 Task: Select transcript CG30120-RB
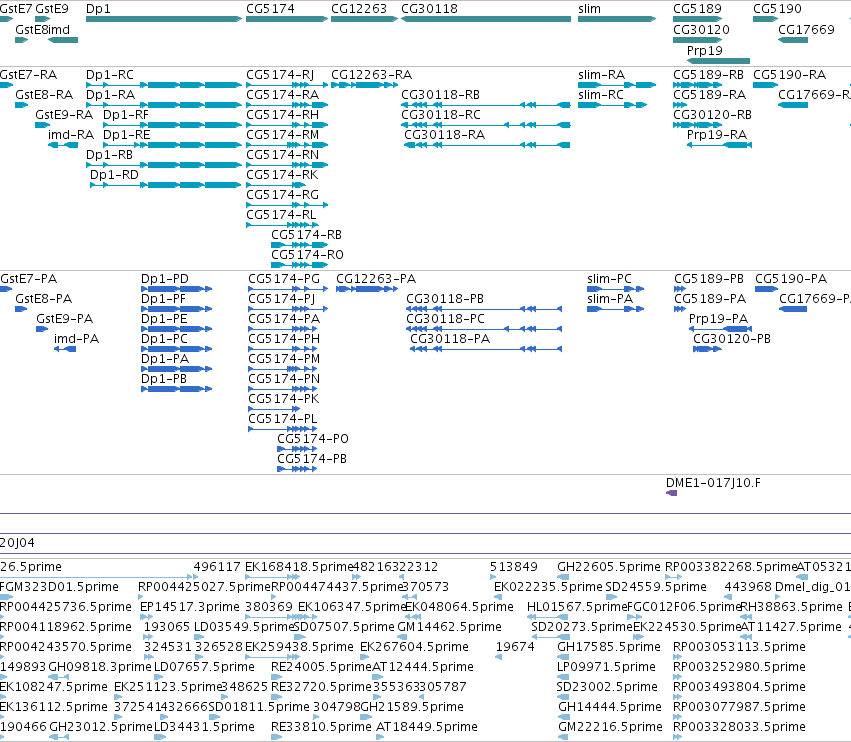click(x=697, y=125)
